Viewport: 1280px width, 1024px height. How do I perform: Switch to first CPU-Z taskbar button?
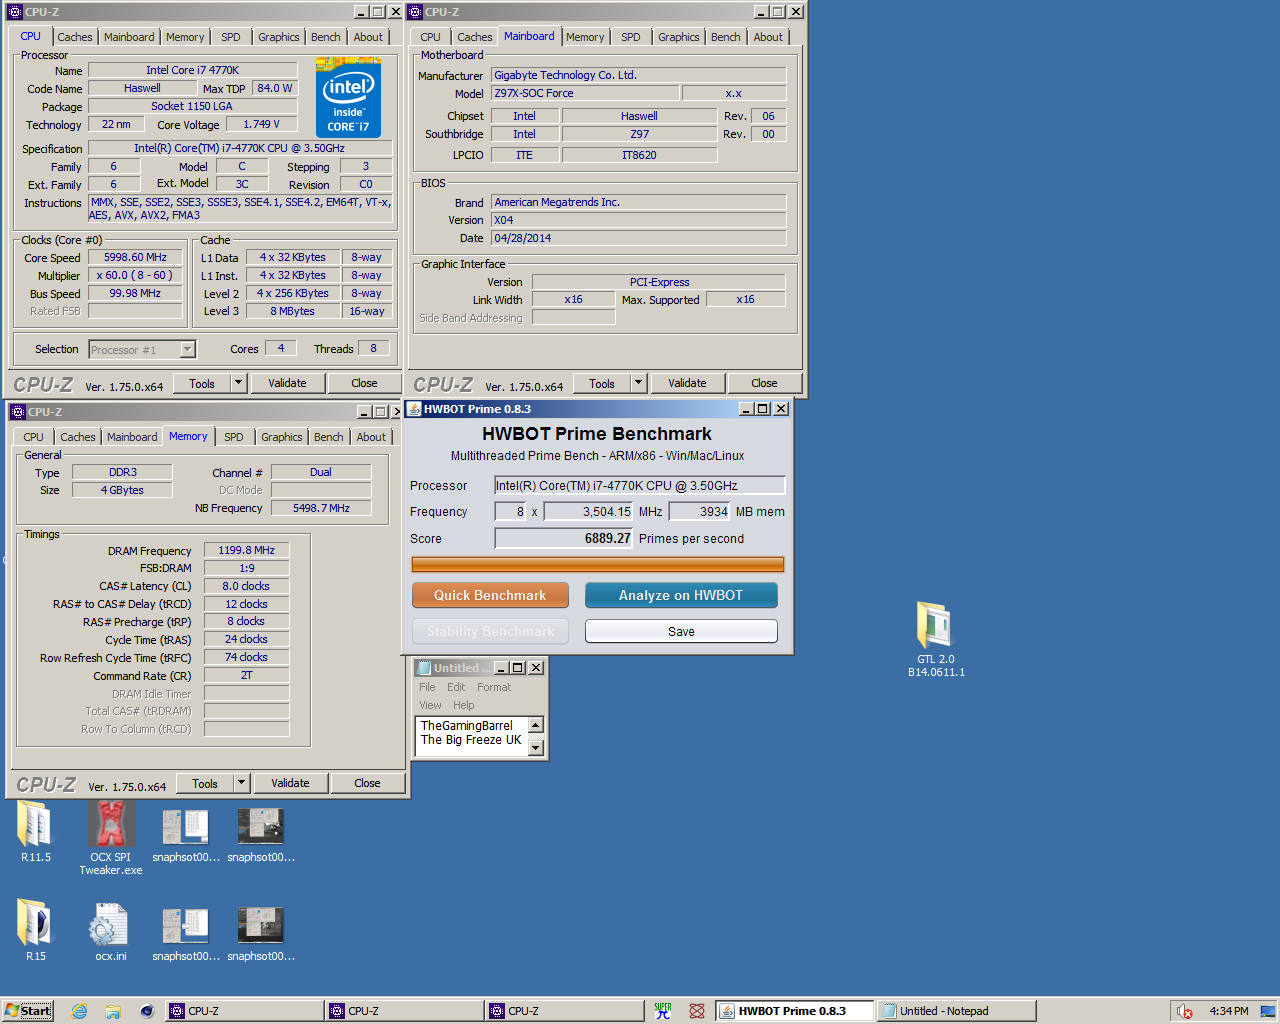pos(244,1011)
